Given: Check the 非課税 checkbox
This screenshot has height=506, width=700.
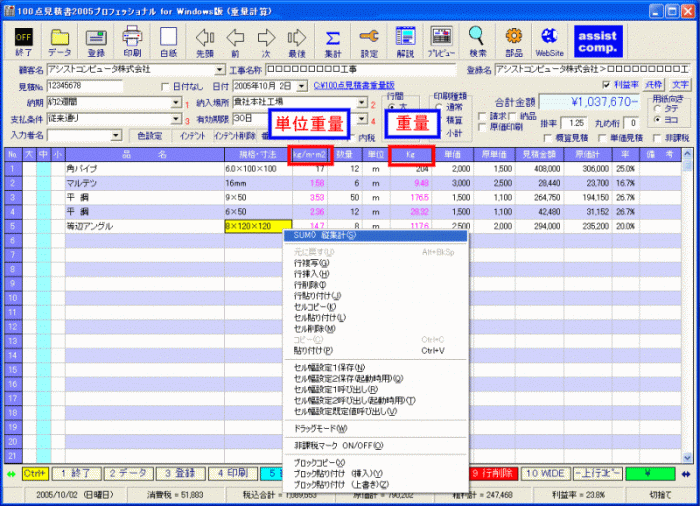Looking at the screenshot, I should (657, 138).
